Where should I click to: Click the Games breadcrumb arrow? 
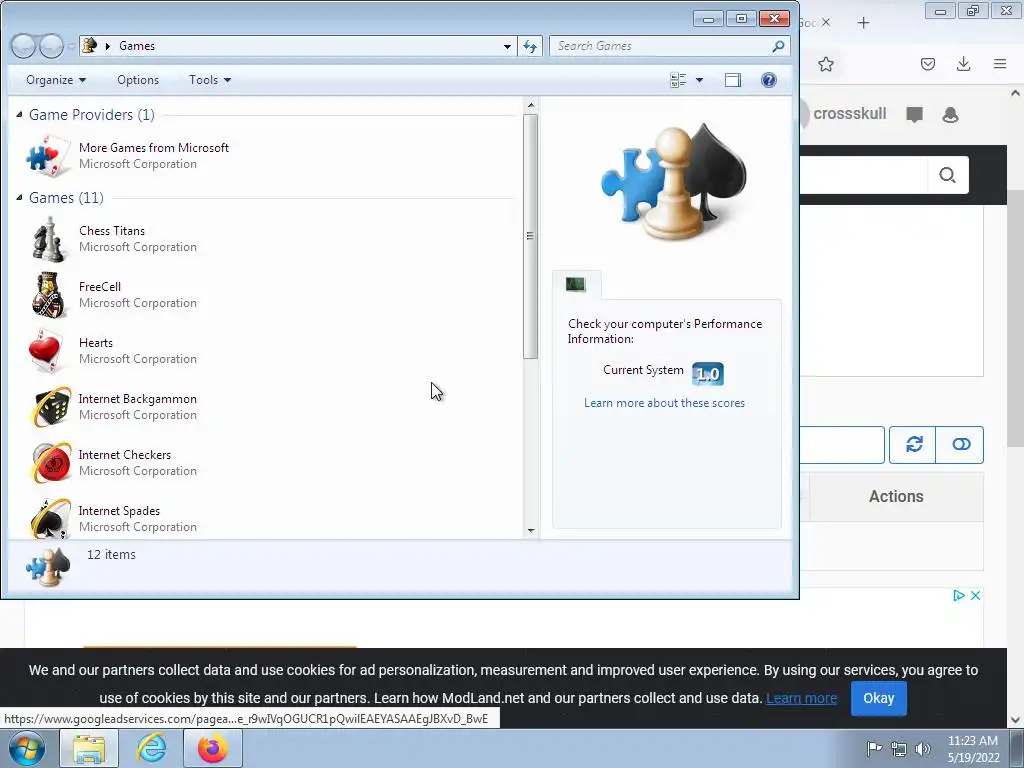coord(108,46)
